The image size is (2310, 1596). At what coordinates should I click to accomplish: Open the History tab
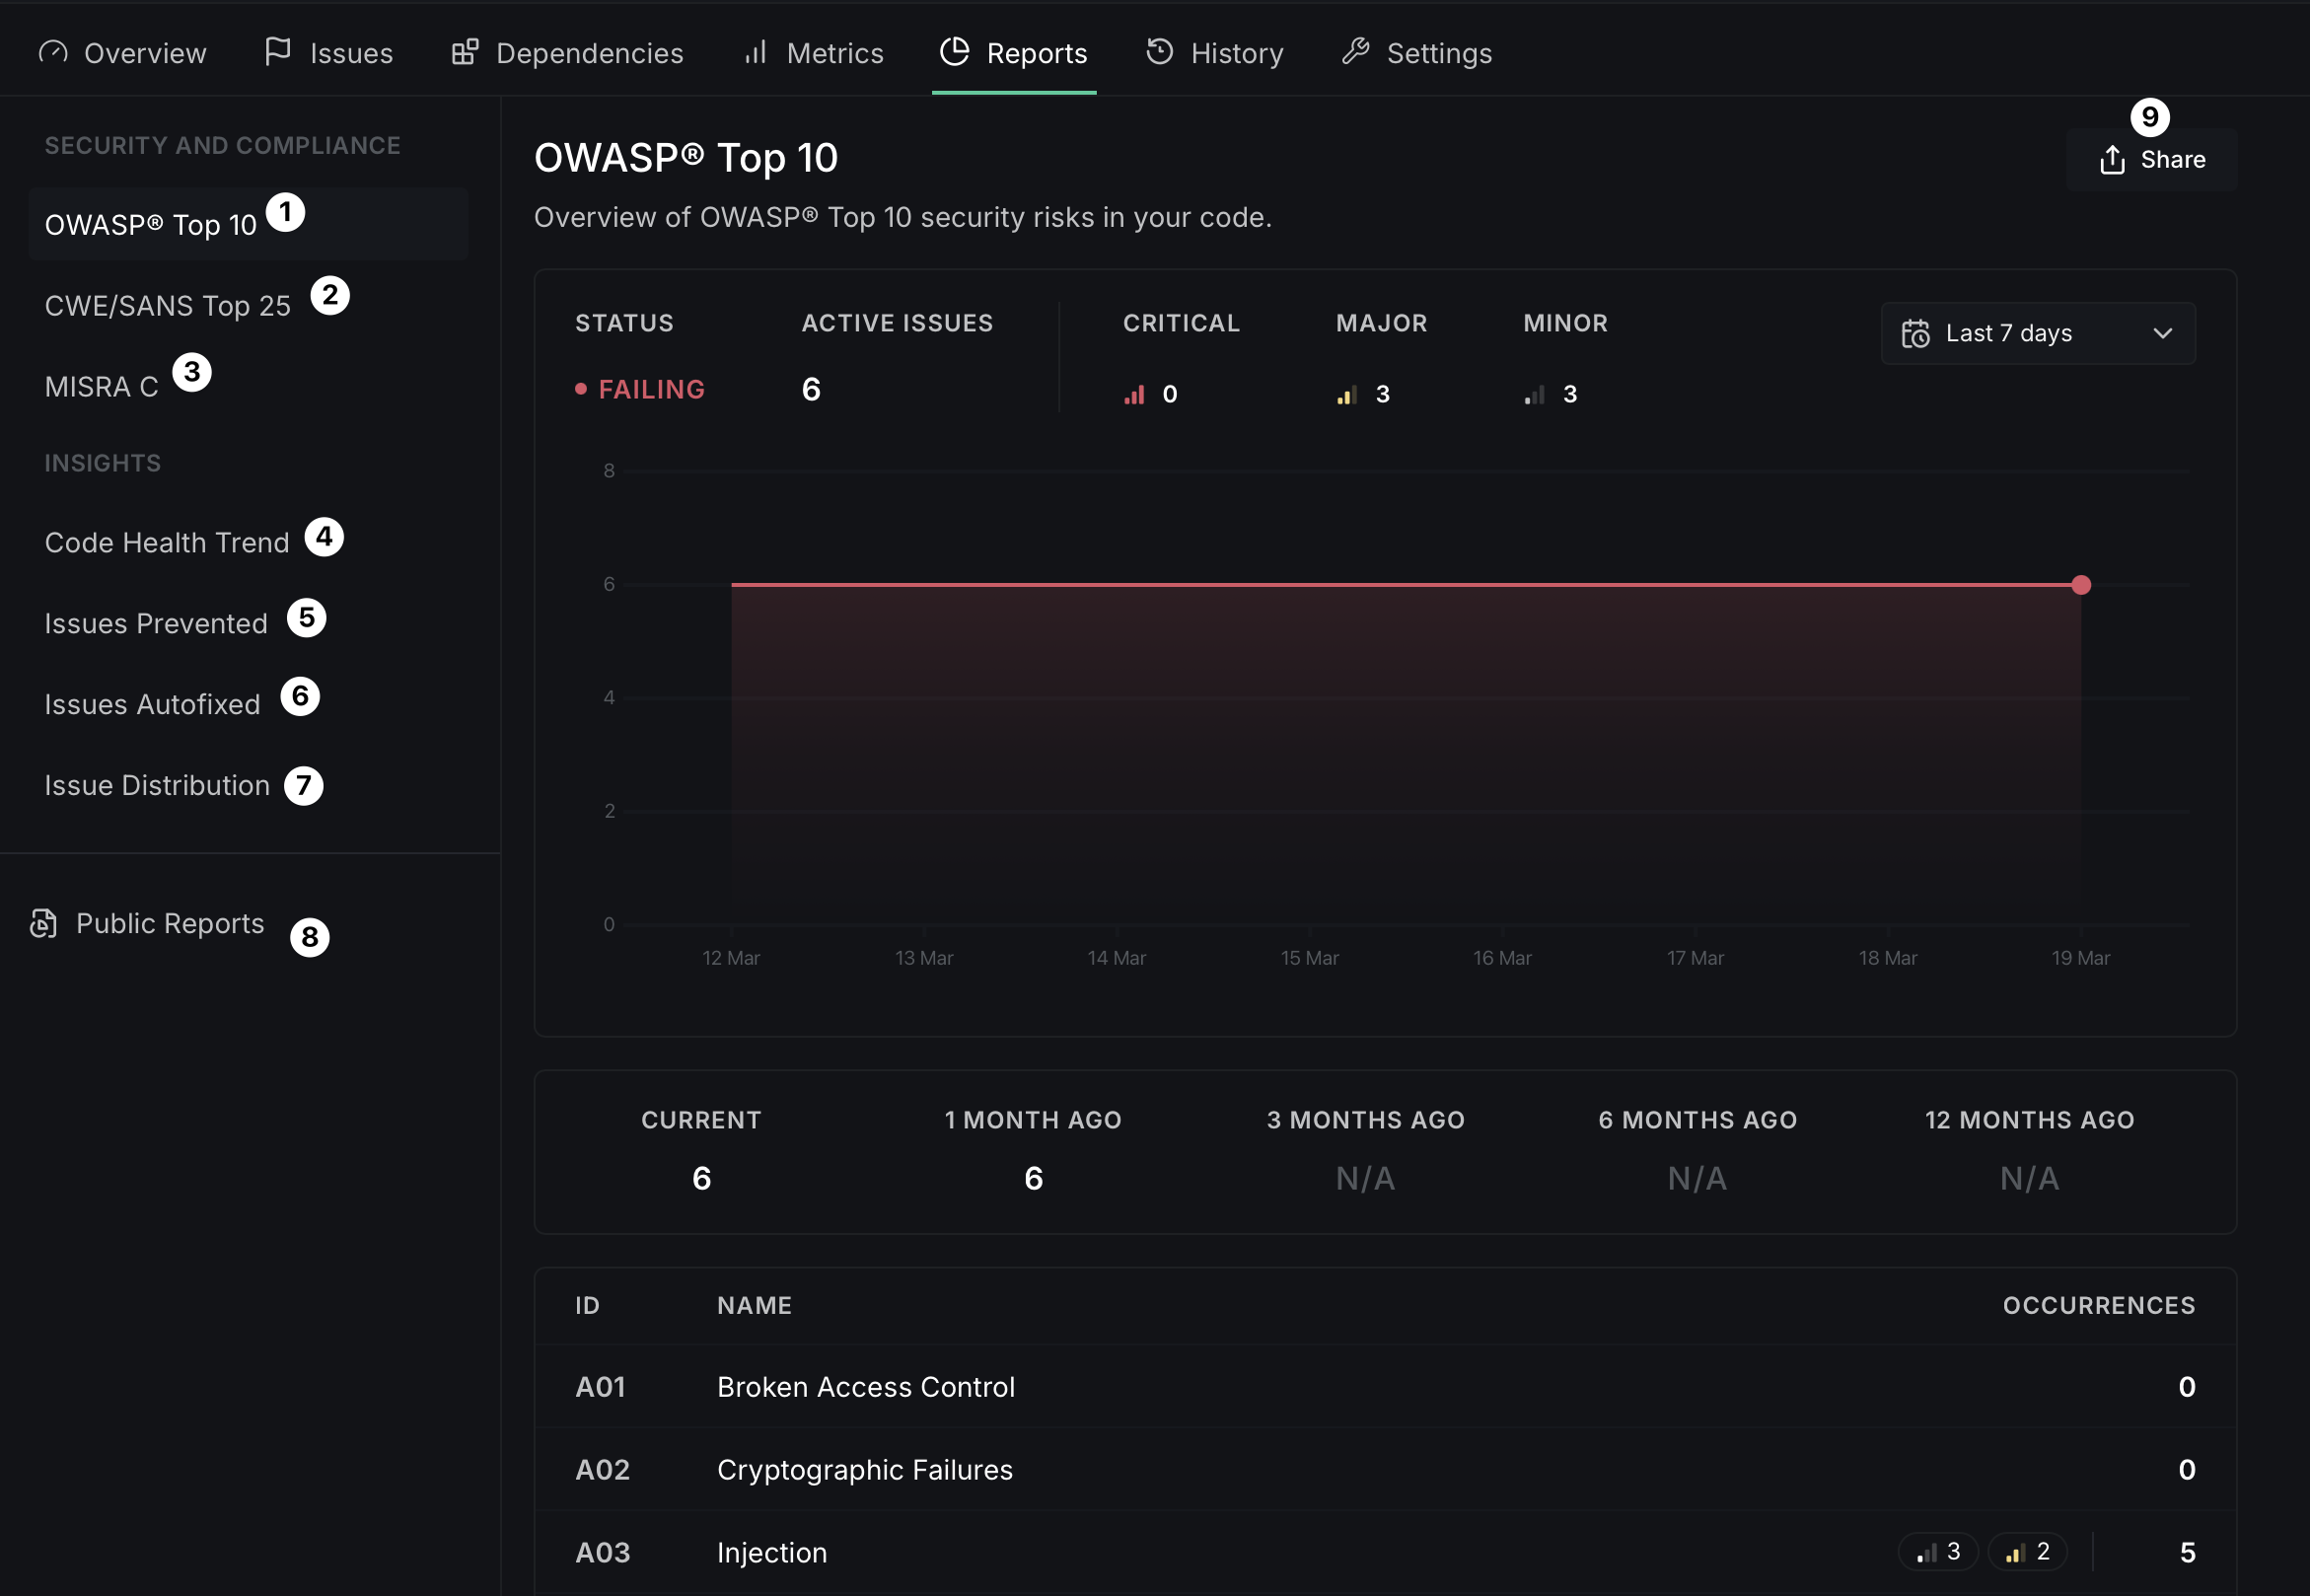[1236, 53]
